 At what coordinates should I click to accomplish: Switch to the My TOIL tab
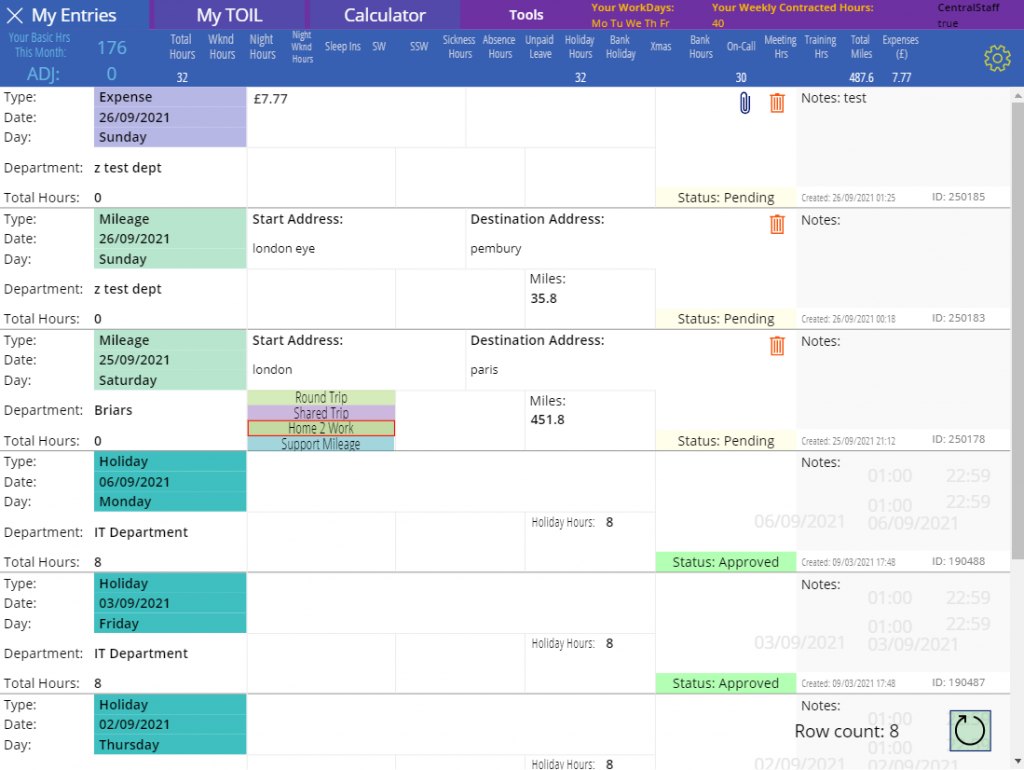[x=229, y=15]
